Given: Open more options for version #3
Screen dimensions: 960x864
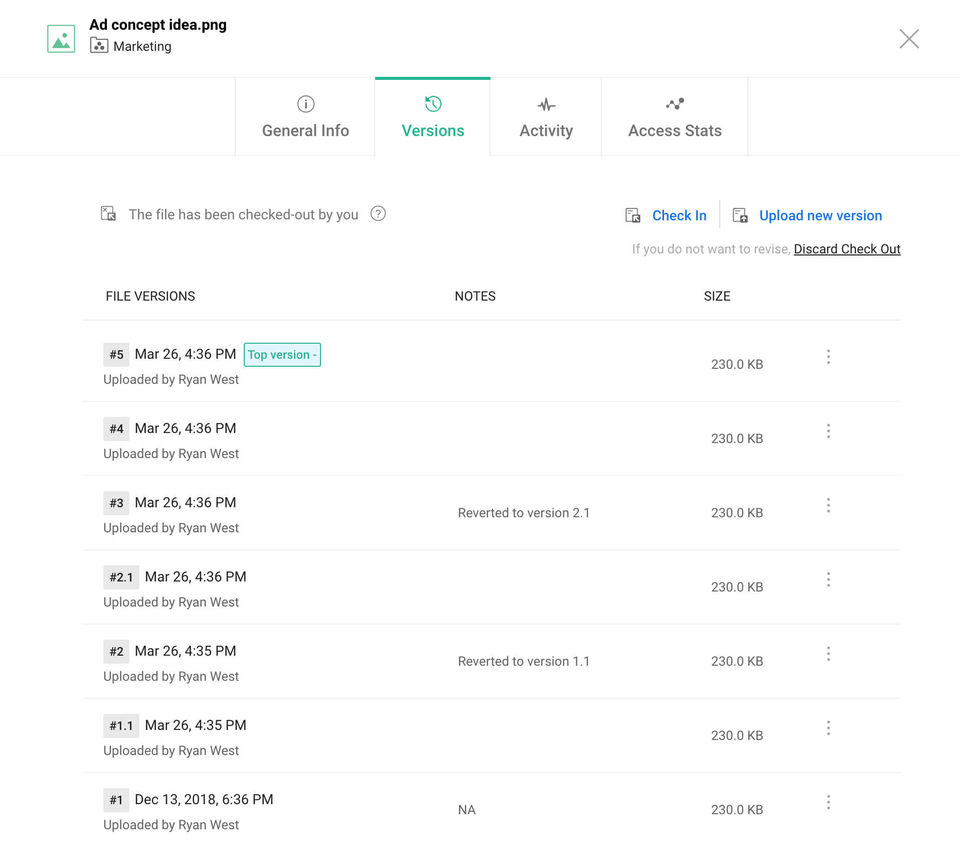Looking at the screenshot, I should pos(828,506).
